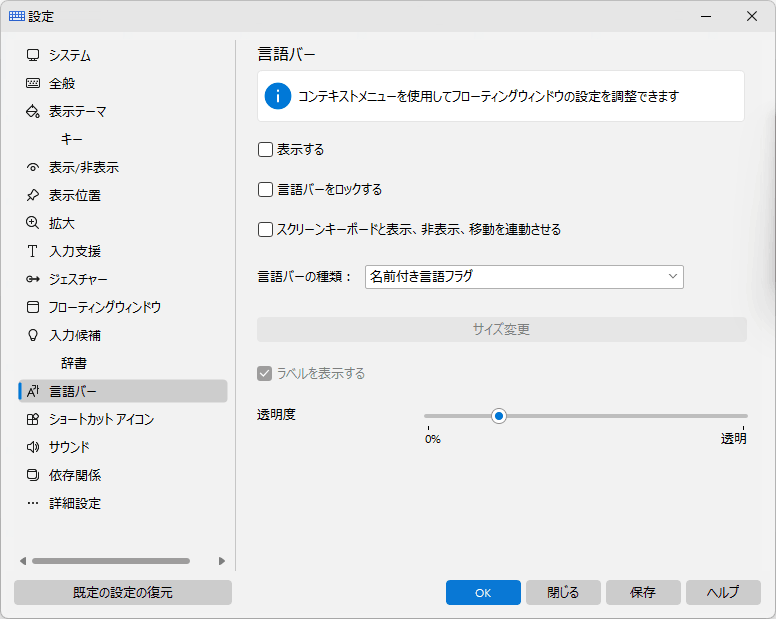Check スクリーンキーボードと表示、非表示、移動を連動させる option
776x619 pixels.
pos(265,230)
